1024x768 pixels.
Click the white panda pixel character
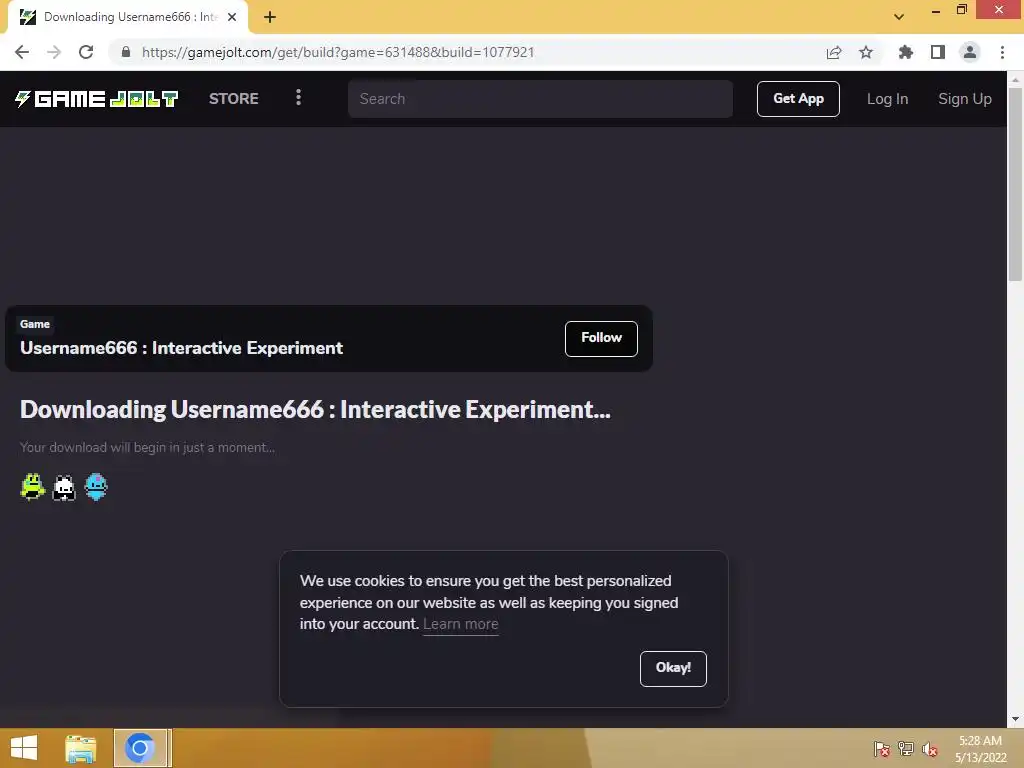(64, 487)
